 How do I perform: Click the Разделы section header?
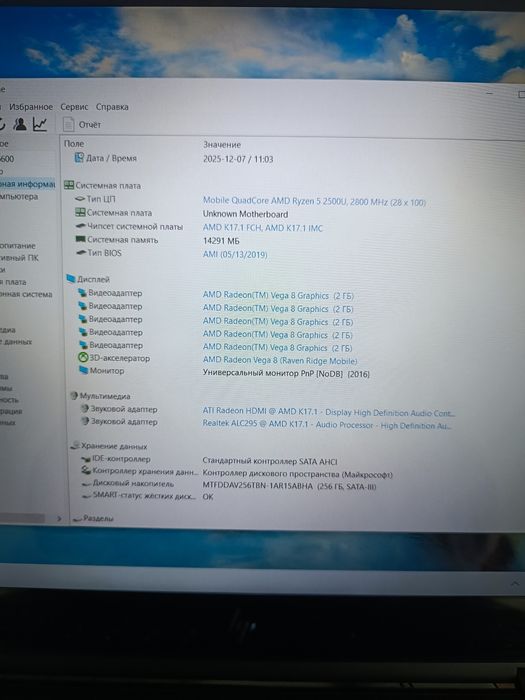94,518
